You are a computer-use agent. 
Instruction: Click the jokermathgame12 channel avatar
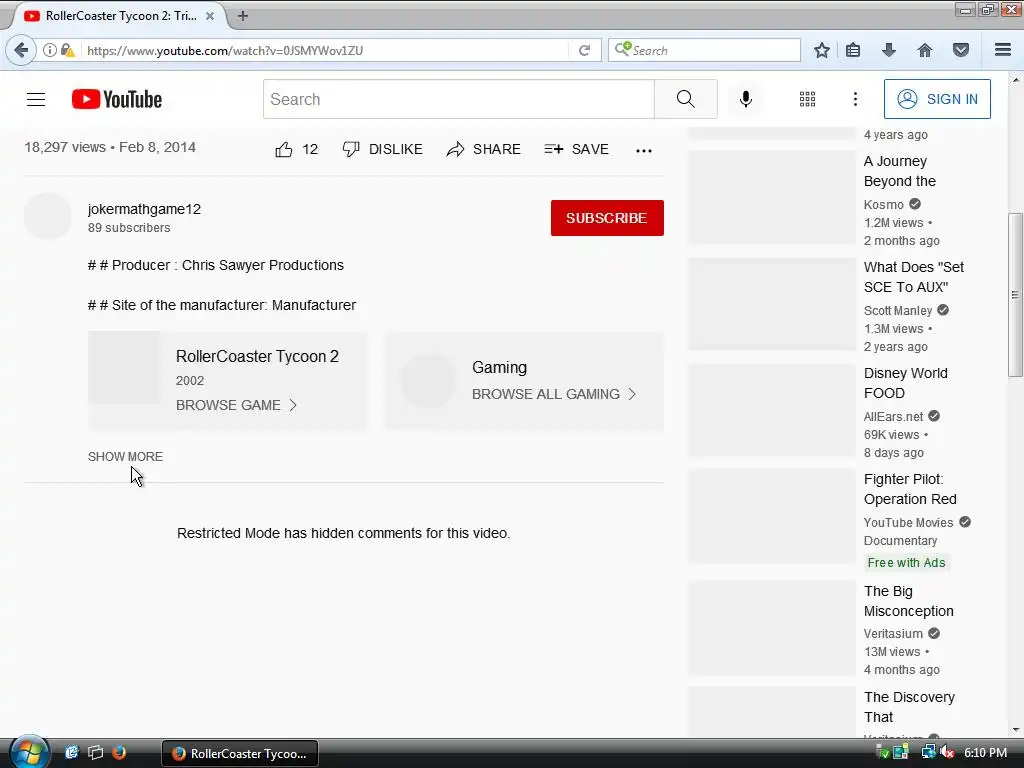click(48, 216)
